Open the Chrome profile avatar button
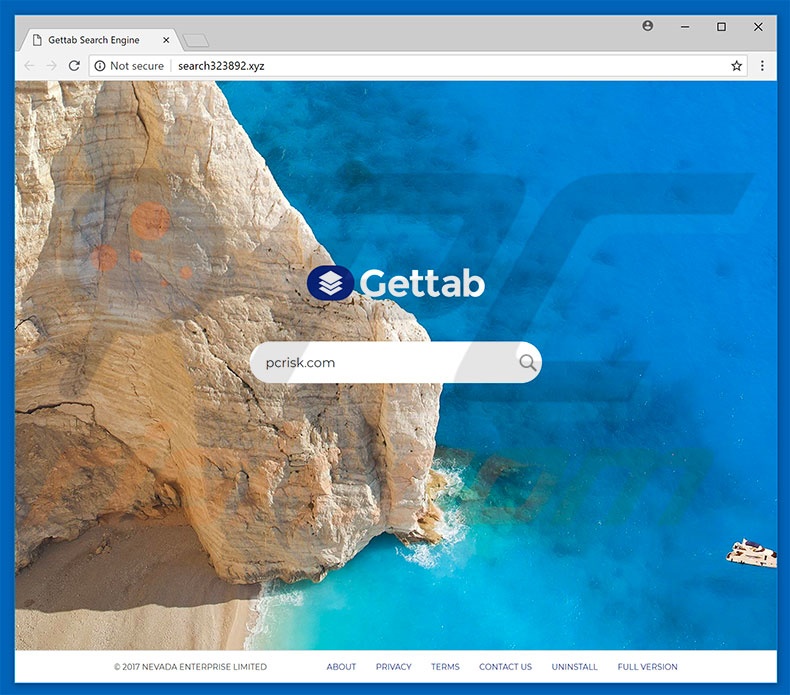Screen dimensions: 790x695 pyautogui.click(x=648, y=26)
